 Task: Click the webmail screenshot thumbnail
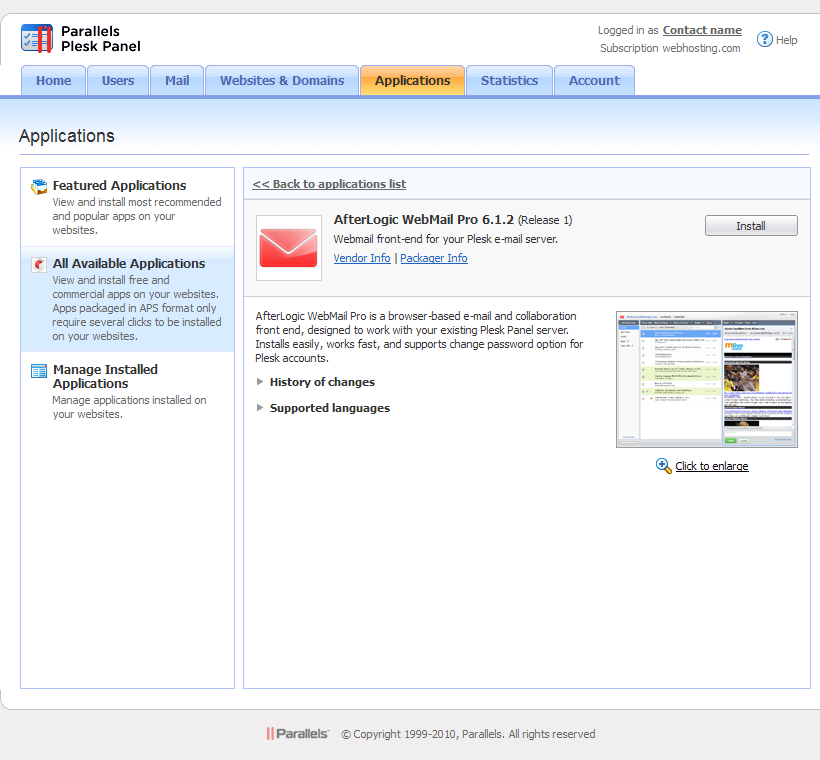pos(706,379)
